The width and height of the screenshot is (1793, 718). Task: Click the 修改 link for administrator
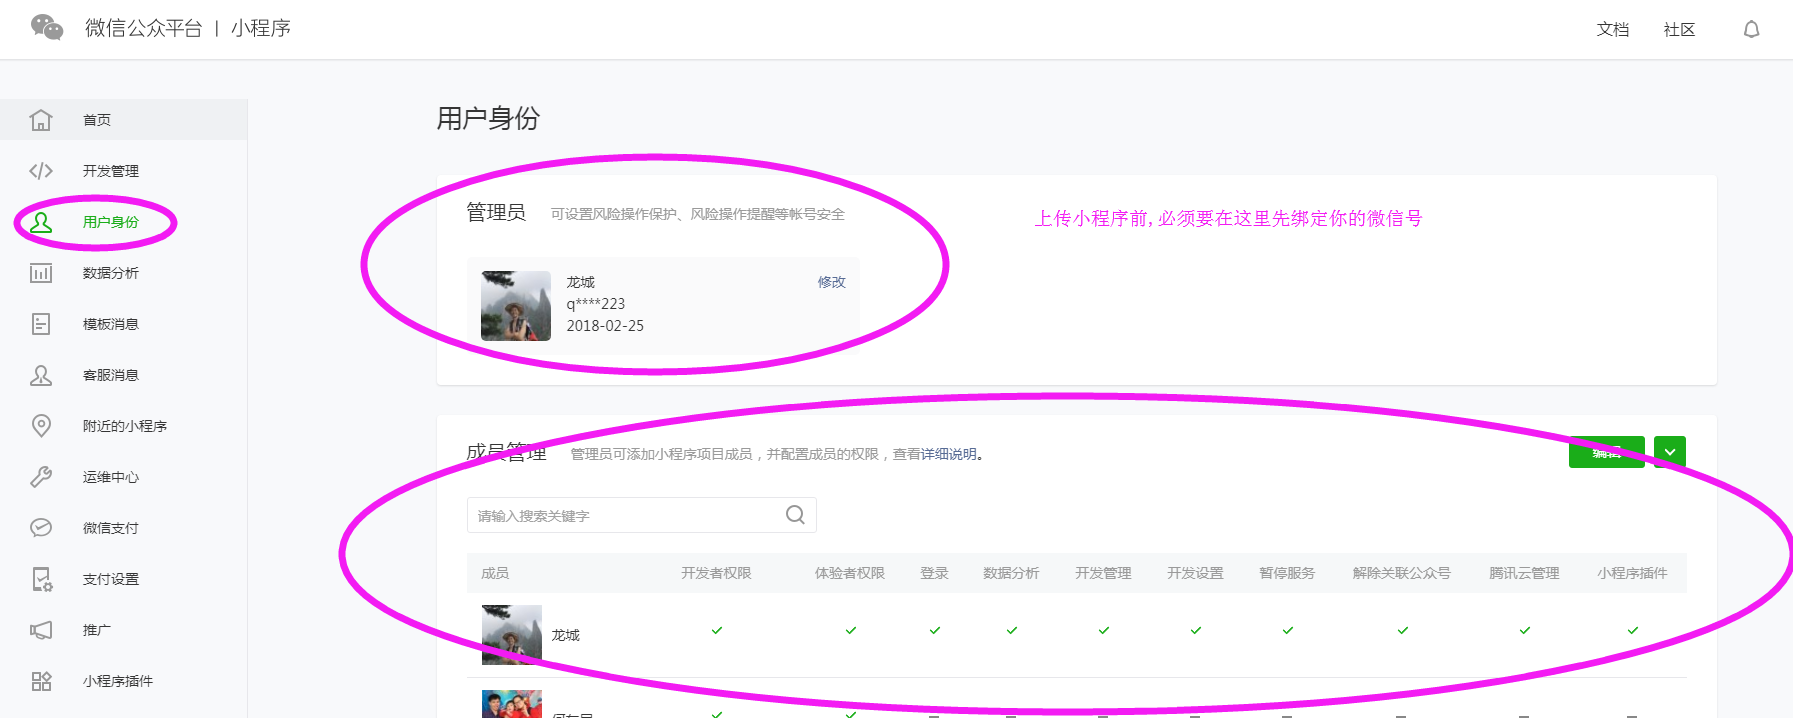click(831, 282)
